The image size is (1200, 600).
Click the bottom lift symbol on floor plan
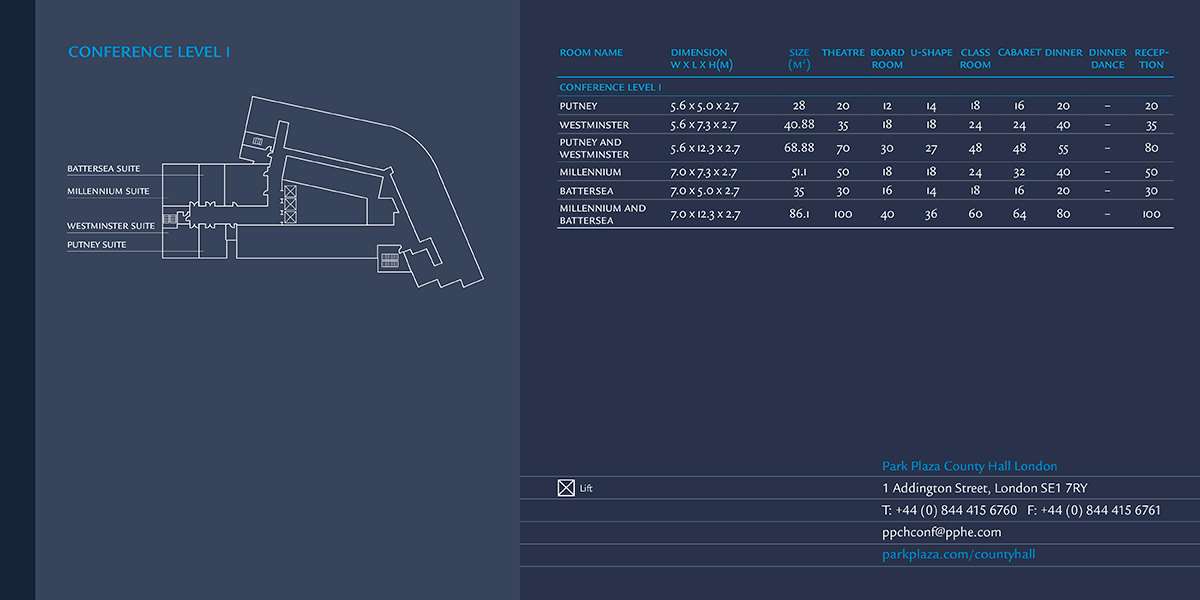(290, 216)
